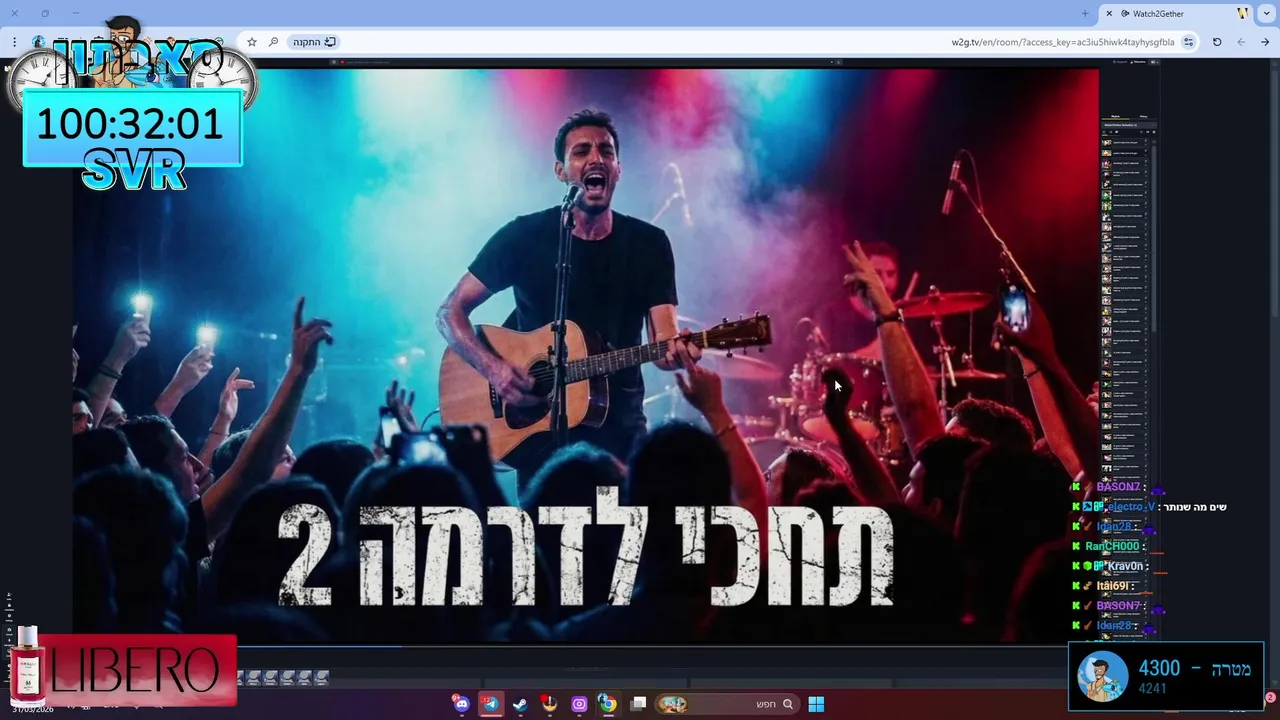
Task: Open the tab search dropdown
Action: click(x=1267, y=13)
